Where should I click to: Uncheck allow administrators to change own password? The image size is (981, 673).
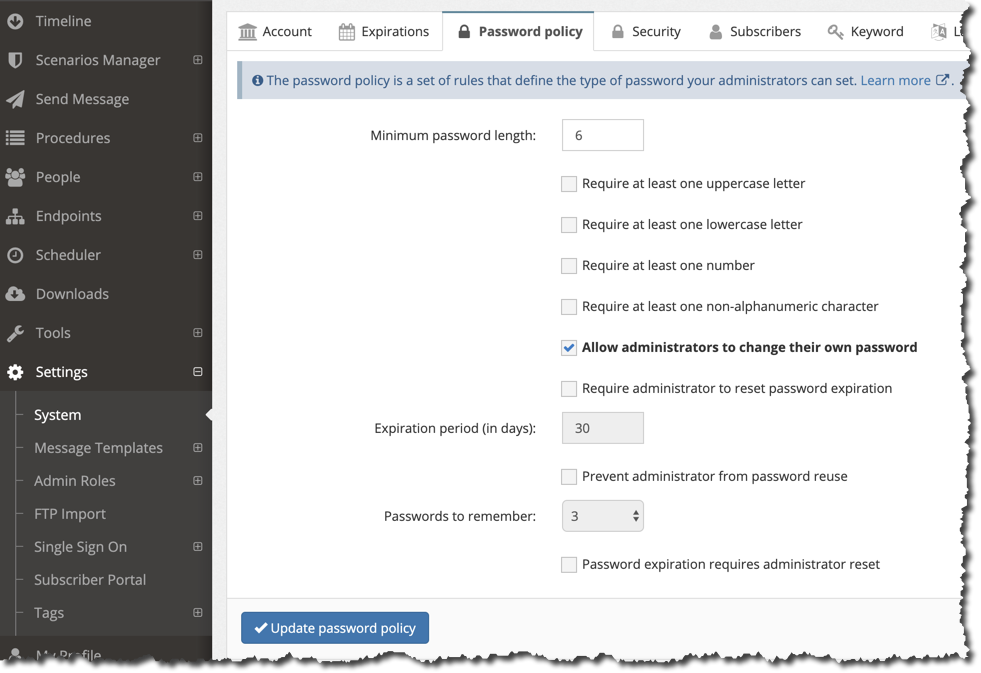[x=569, y=348]
